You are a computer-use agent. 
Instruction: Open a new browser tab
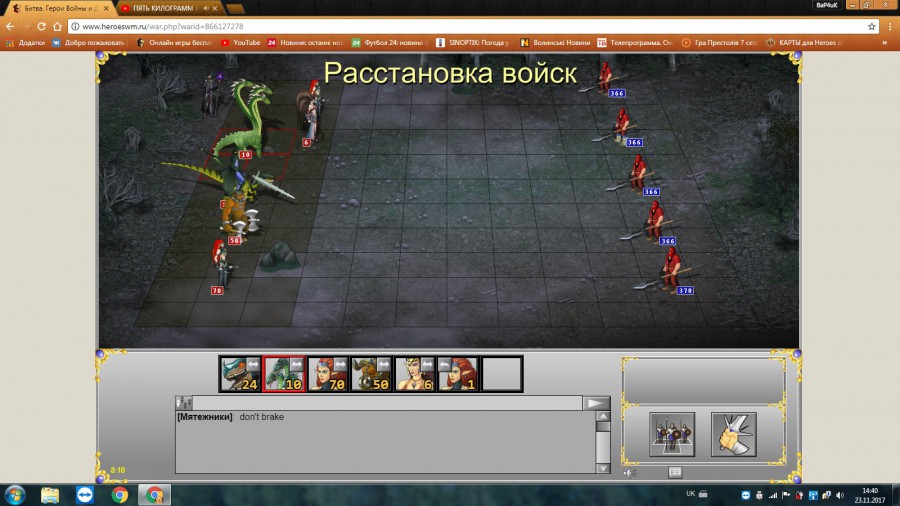[x=235, y=8]
